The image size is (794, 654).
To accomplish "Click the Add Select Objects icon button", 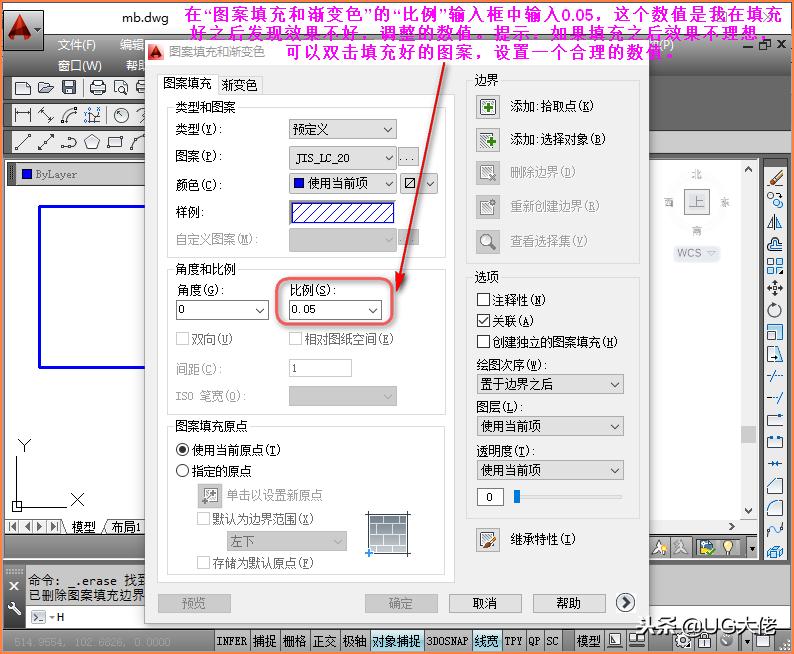I will click(x=488, y=140).
